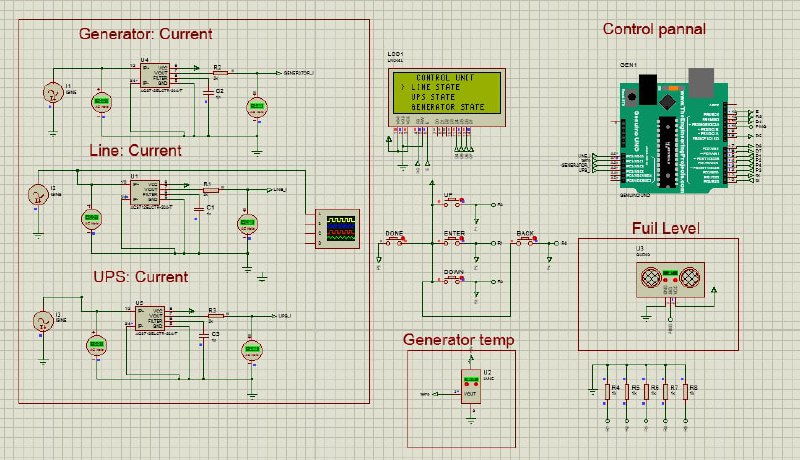
Task: Click the black power jack on Arduino
Action: [647, 89]
